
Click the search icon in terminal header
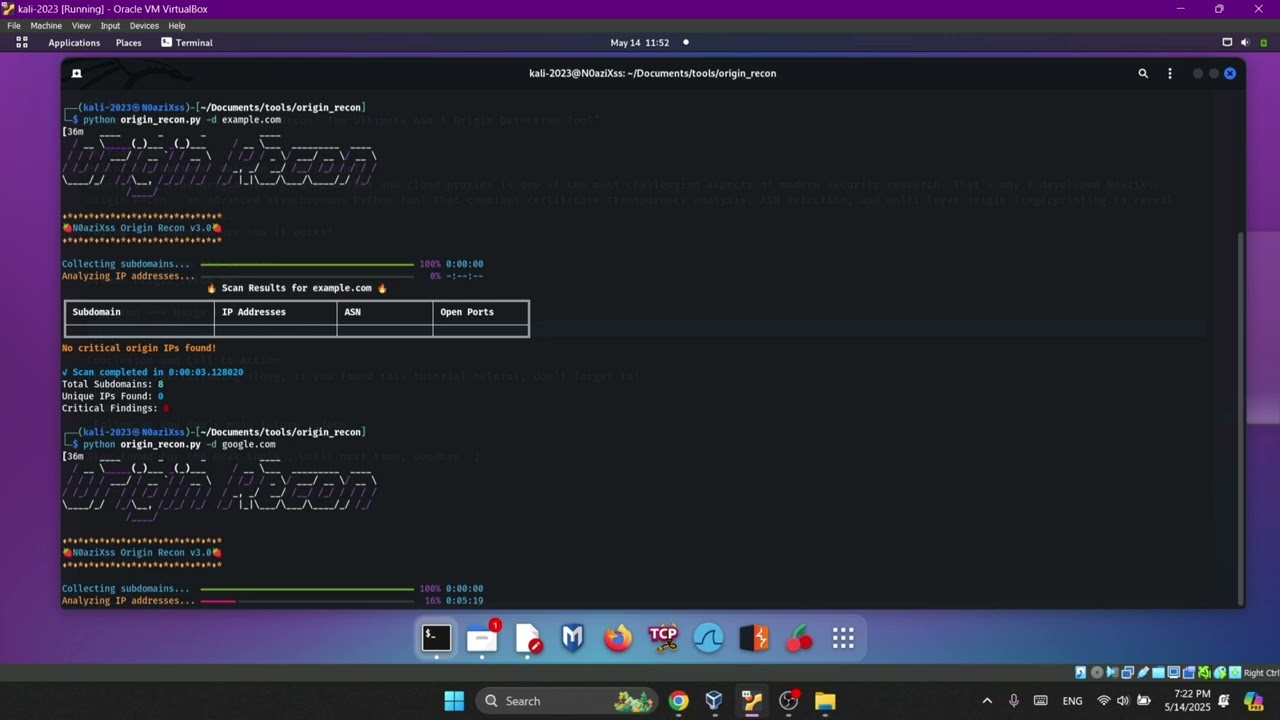click(1143, 73)
